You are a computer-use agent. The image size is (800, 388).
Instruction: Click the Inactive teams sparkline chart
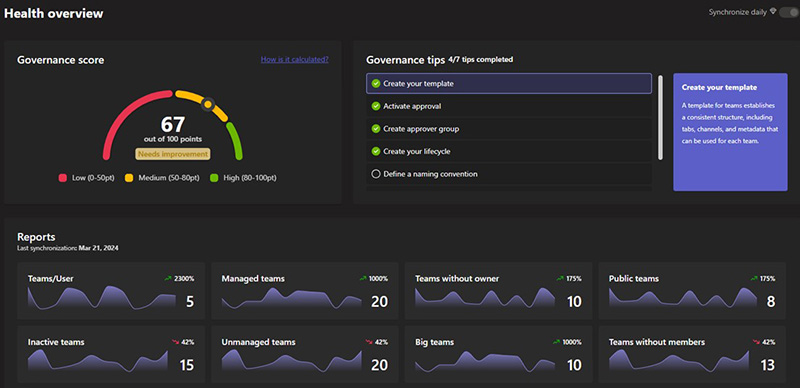pos(97,361)
